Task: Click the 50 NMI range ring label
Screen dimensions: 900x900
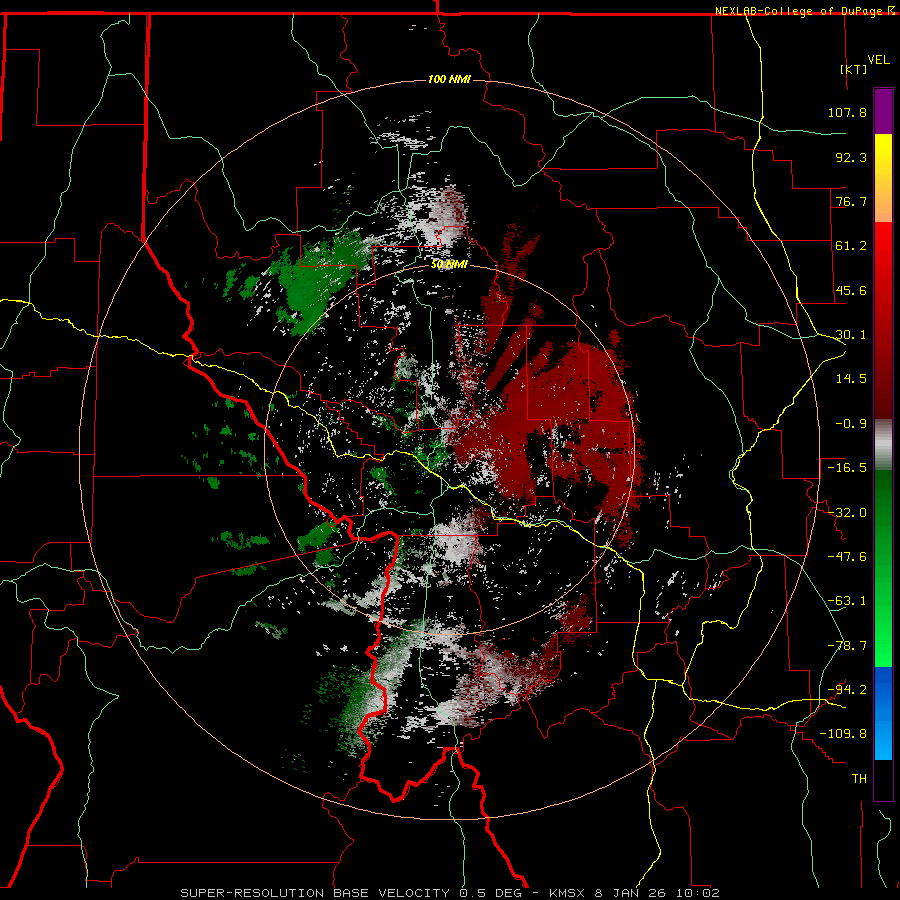Action: coord(449,265)
